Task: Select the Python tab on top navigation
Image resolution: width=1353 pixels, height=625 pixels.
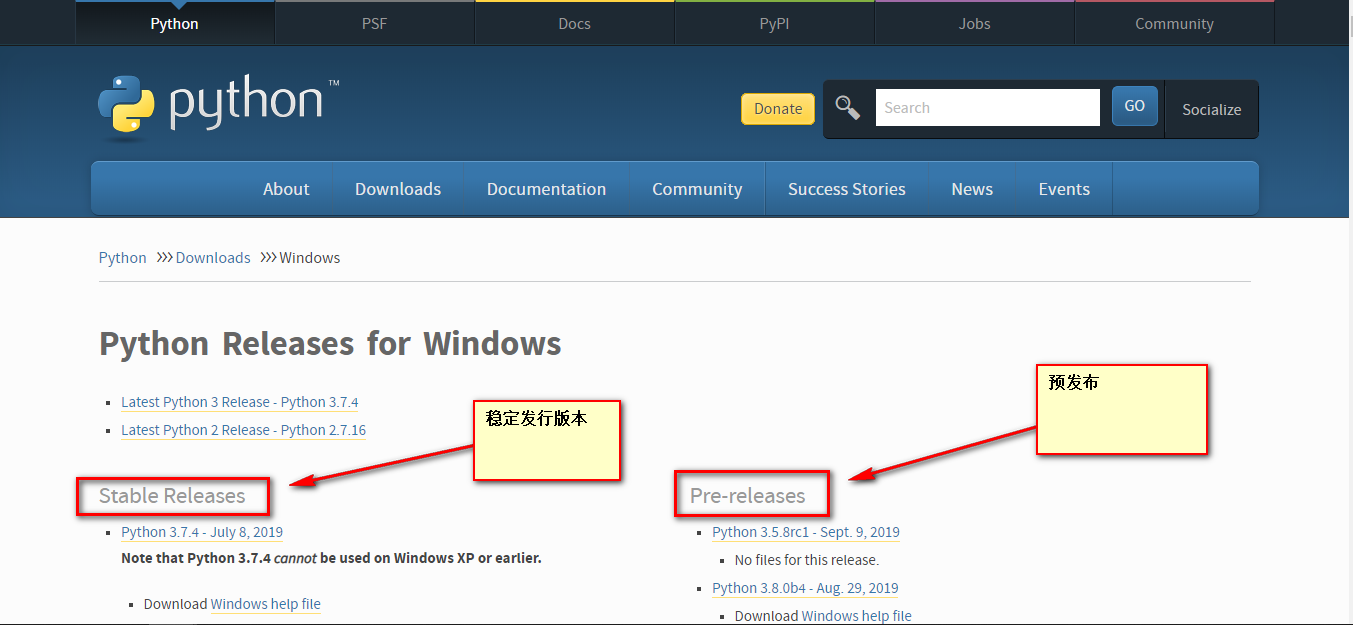Action: click(174, 22)
